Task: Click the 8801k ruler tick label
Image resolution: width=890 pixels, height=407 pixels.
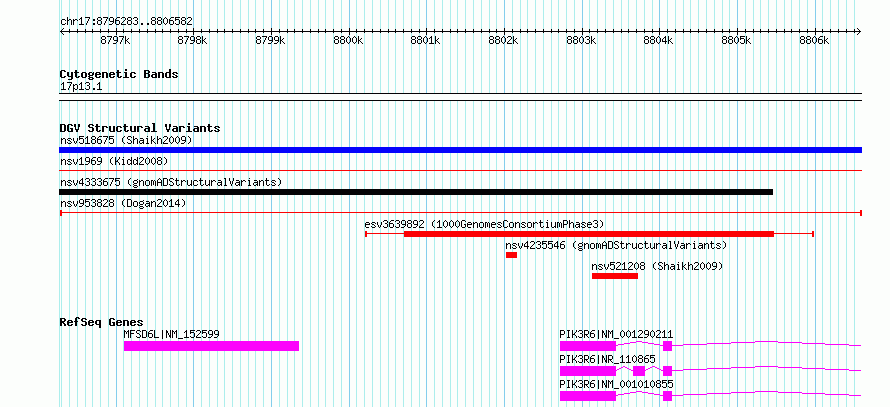Action: point(426,41)
